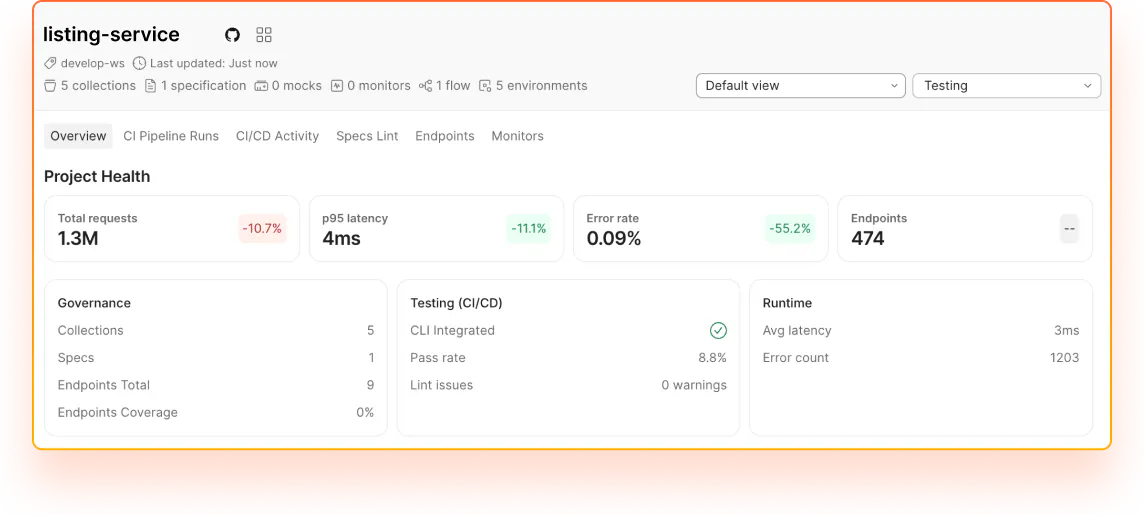The height and width of the screenshot is (515, 1144).
Task: Open the GitHub repository icon
Action: point(232,34)
